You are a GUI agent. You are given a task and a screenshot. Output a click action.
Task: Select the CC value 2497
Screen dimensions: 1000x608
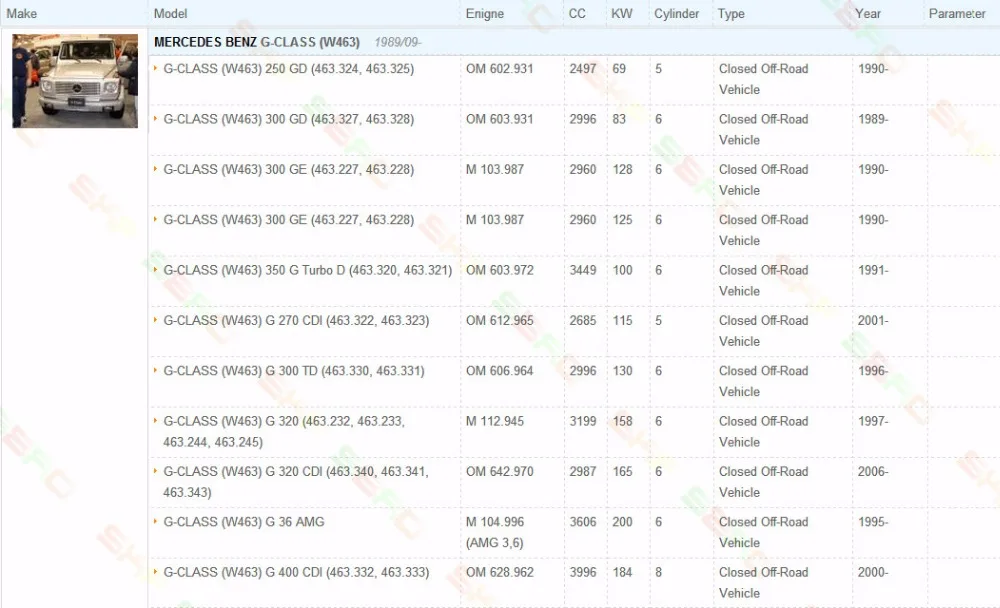coord(583,68)
